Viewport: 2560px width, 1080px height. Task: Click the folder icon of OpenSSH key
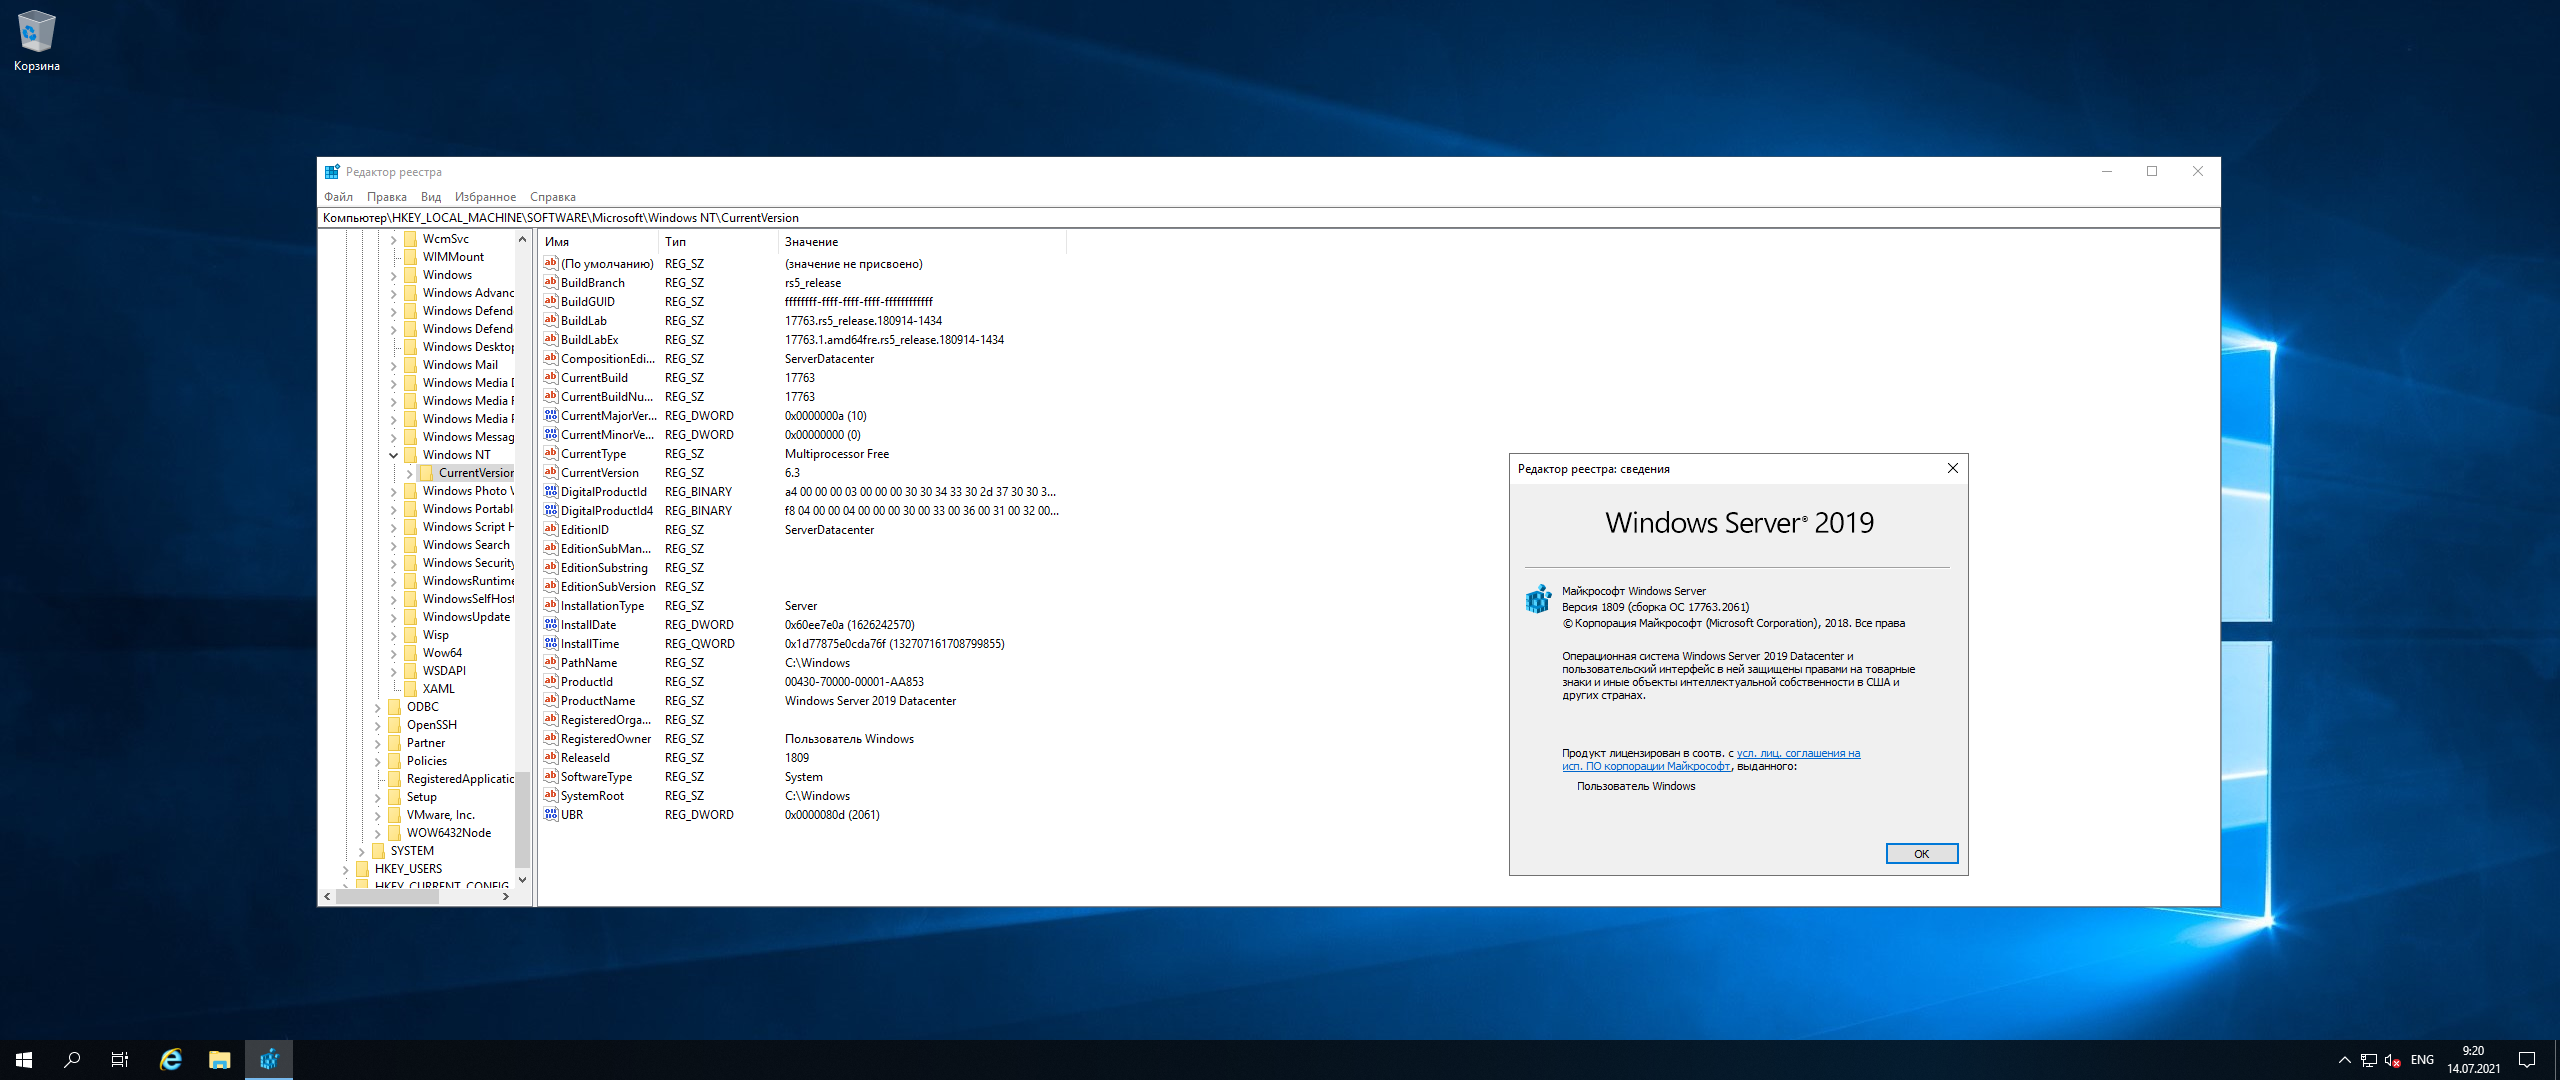394,725
